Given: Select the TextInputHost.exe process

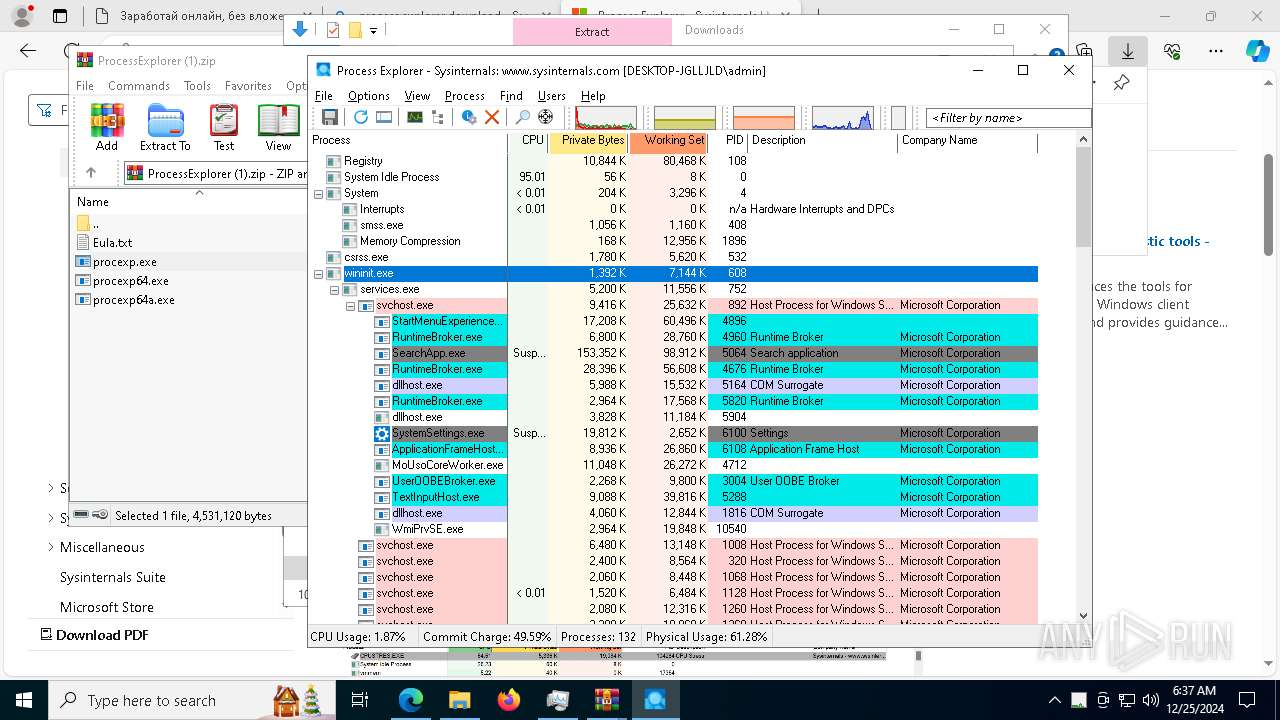Looking at the screenshot, I should tap(675, 497).
